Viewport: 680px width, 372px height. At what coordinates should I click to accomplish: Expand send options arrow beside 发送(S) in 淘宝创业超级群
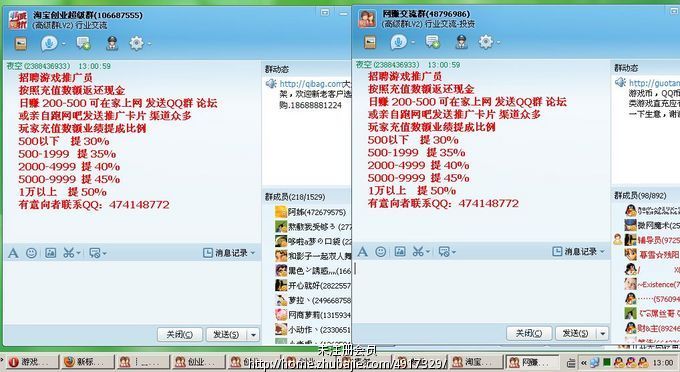click(253, 334)
